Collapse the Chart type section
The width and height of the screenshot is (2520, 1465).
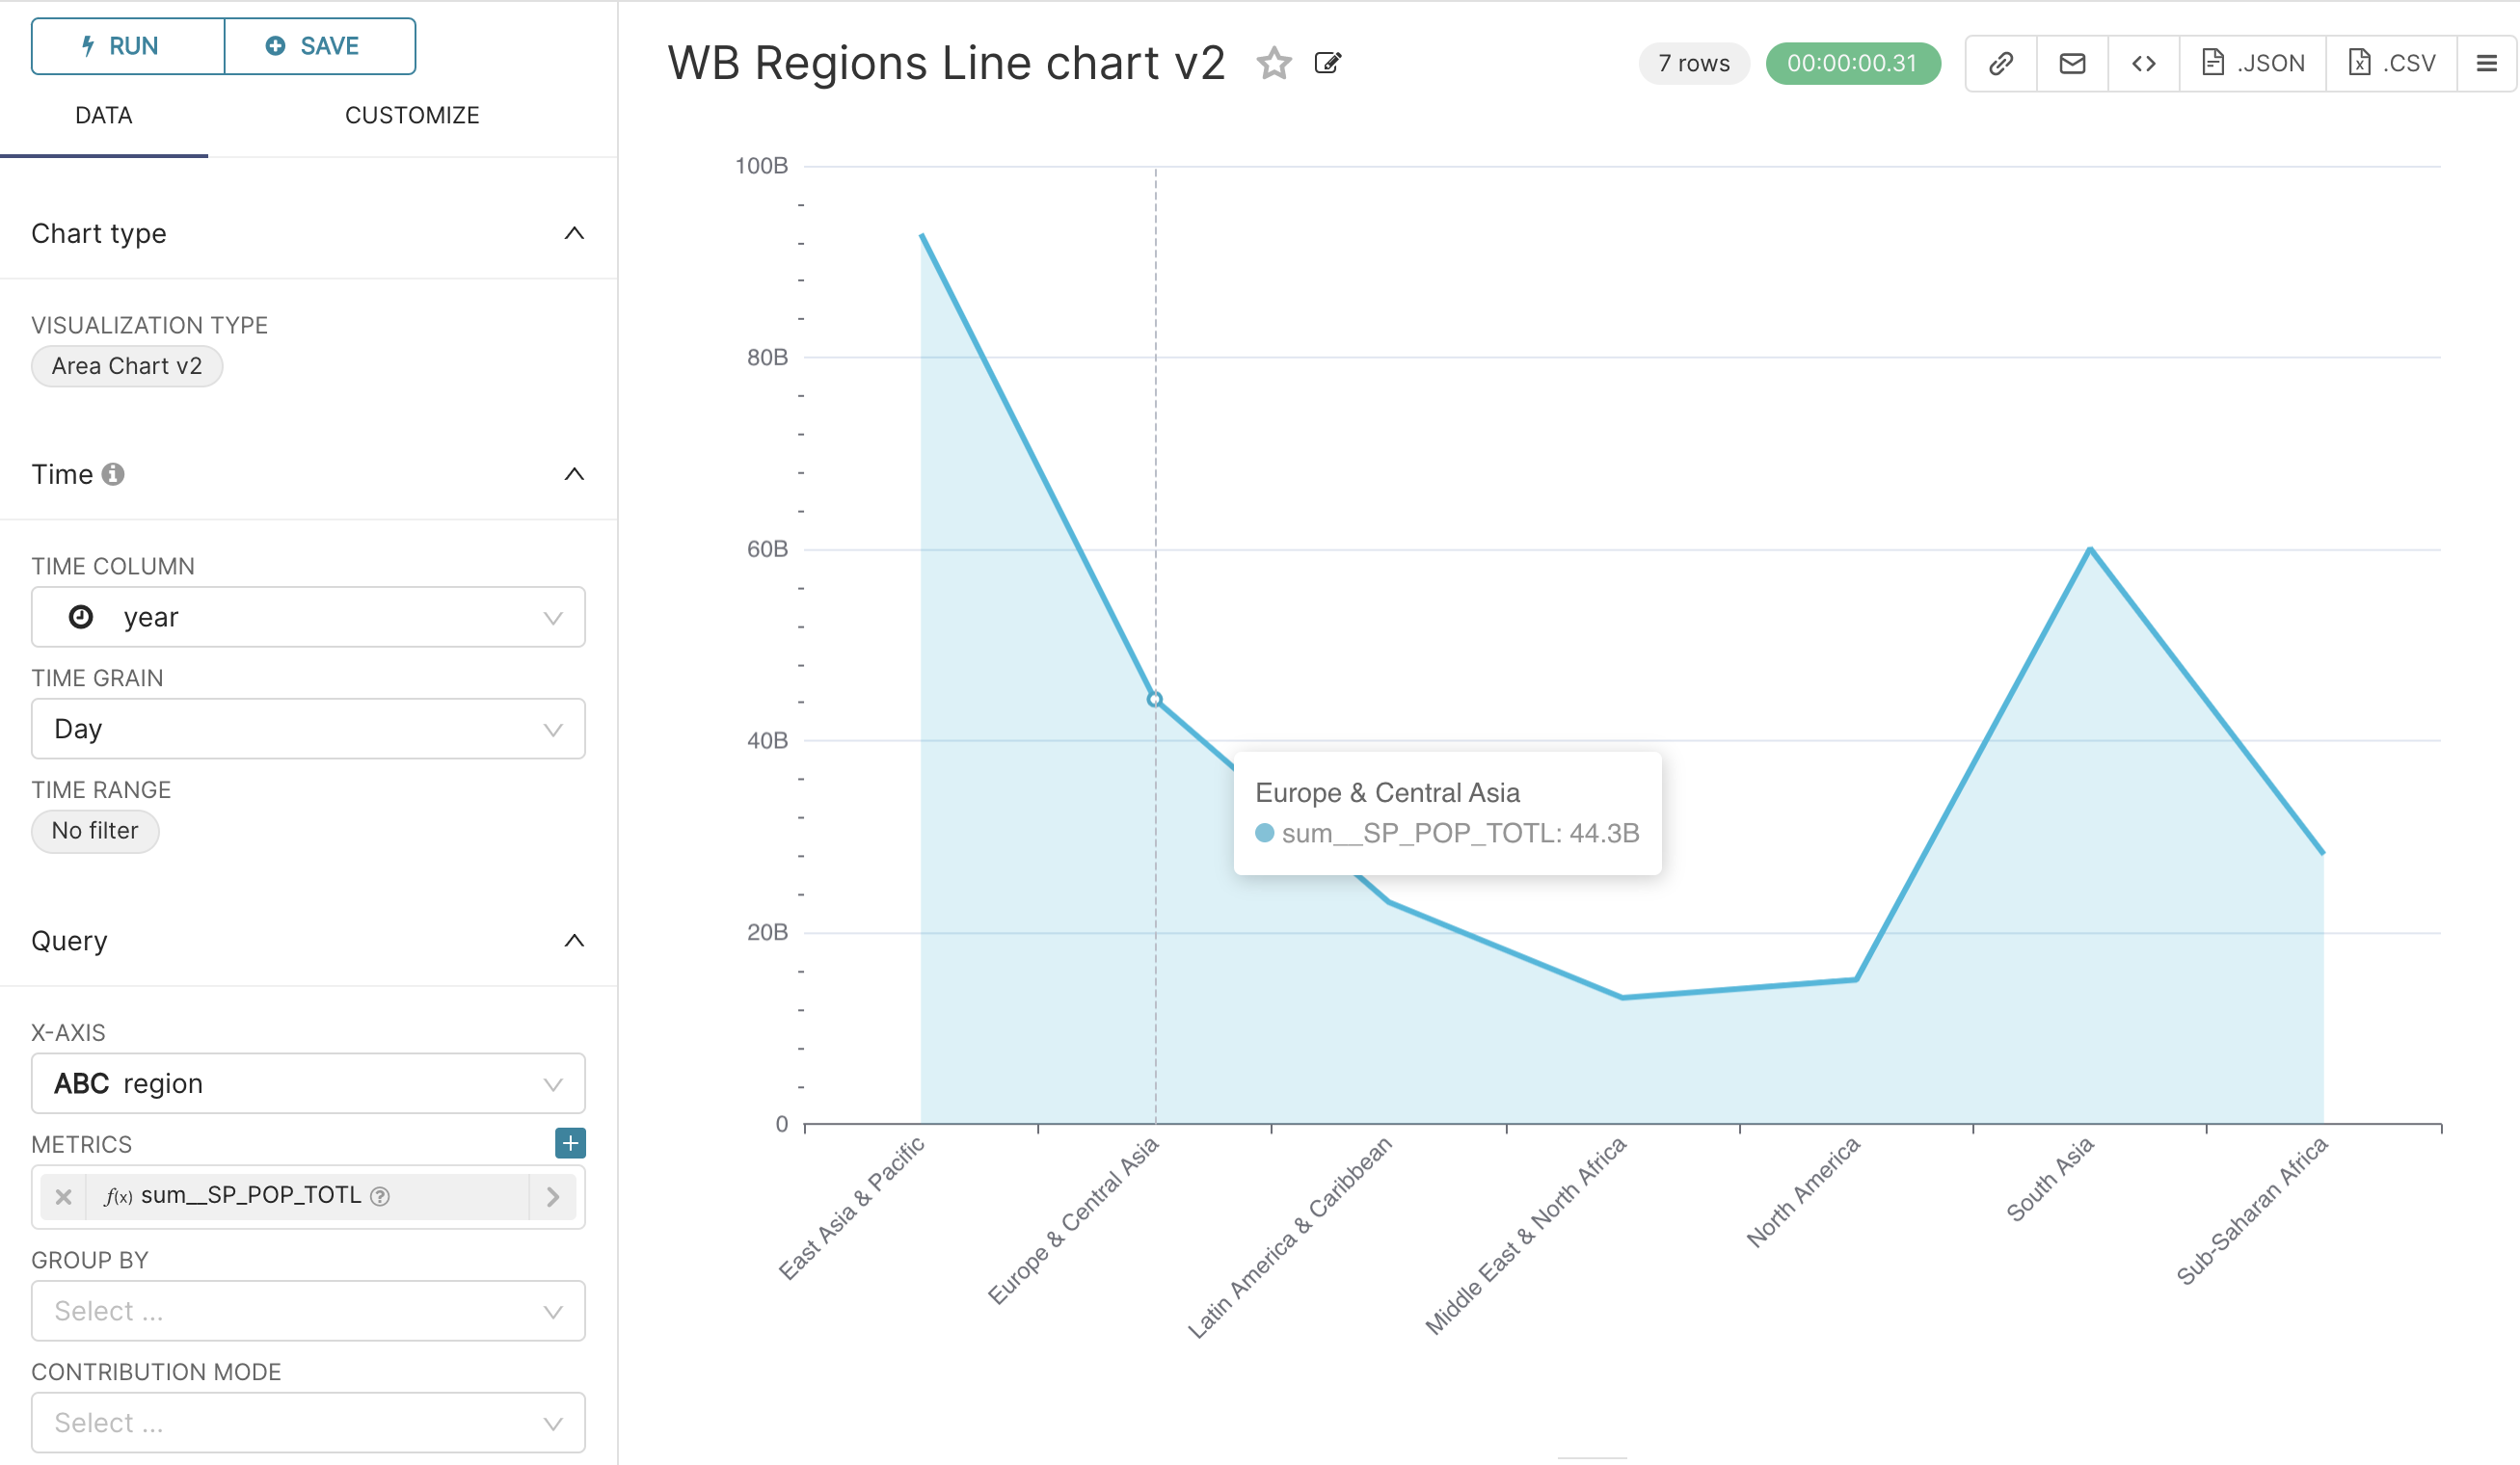click(574, 234)
